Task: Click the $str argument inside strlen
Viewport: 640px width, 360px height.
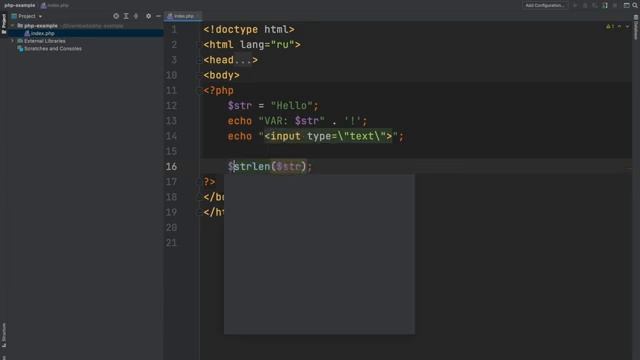Action: [289, 167]
